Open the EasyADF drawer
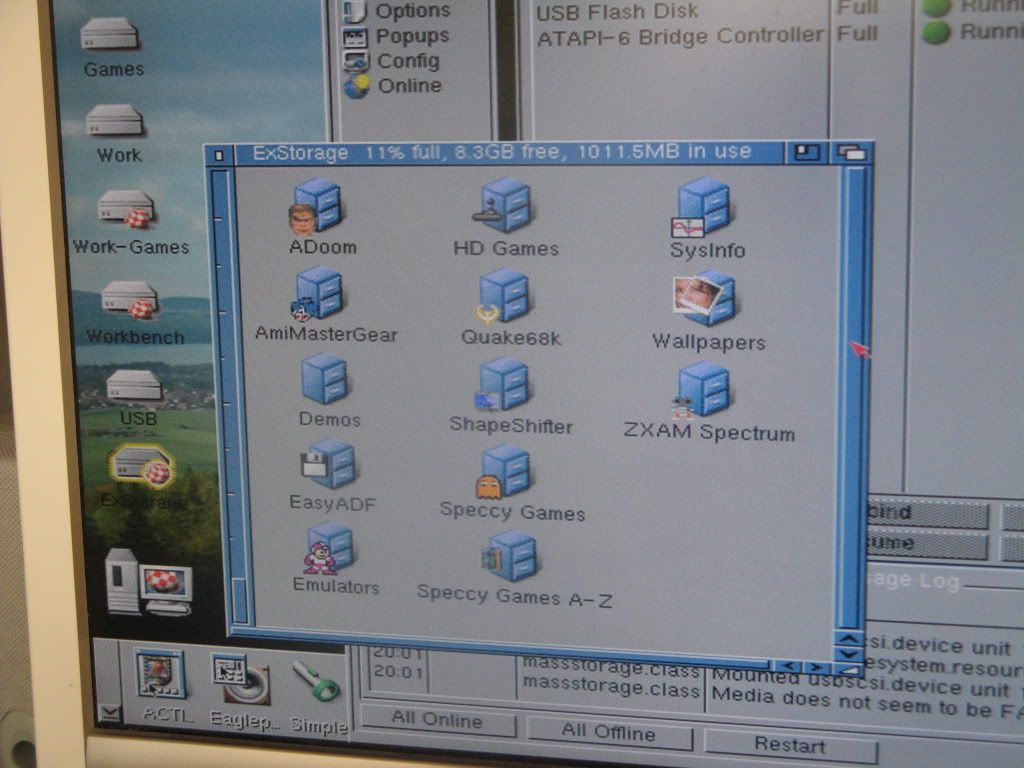Screen dimensions: 1024x768 329,466
